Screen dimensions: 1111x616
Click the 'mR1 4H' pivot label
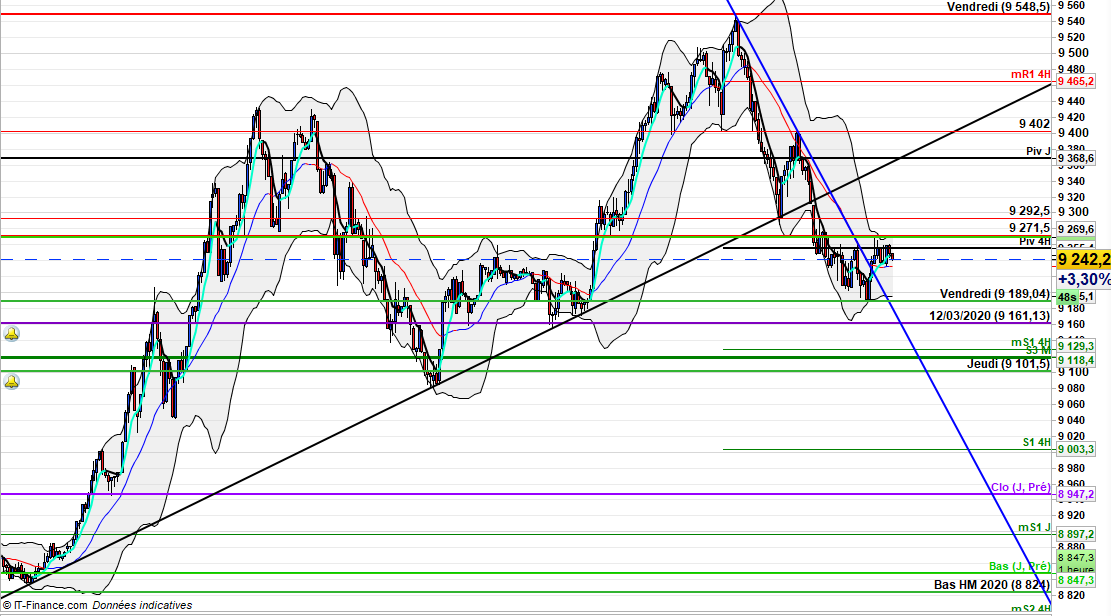coord(1031,74)
